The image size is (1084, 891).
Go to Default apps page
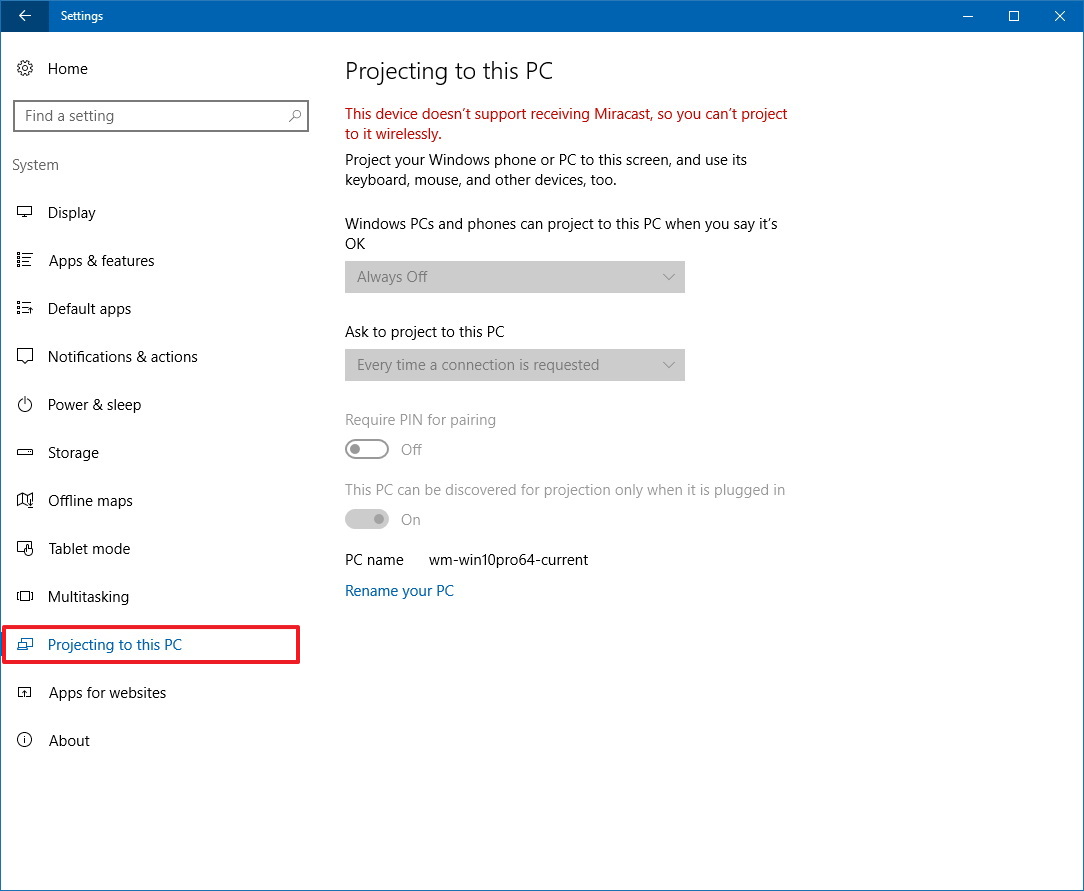click(89, 309)
